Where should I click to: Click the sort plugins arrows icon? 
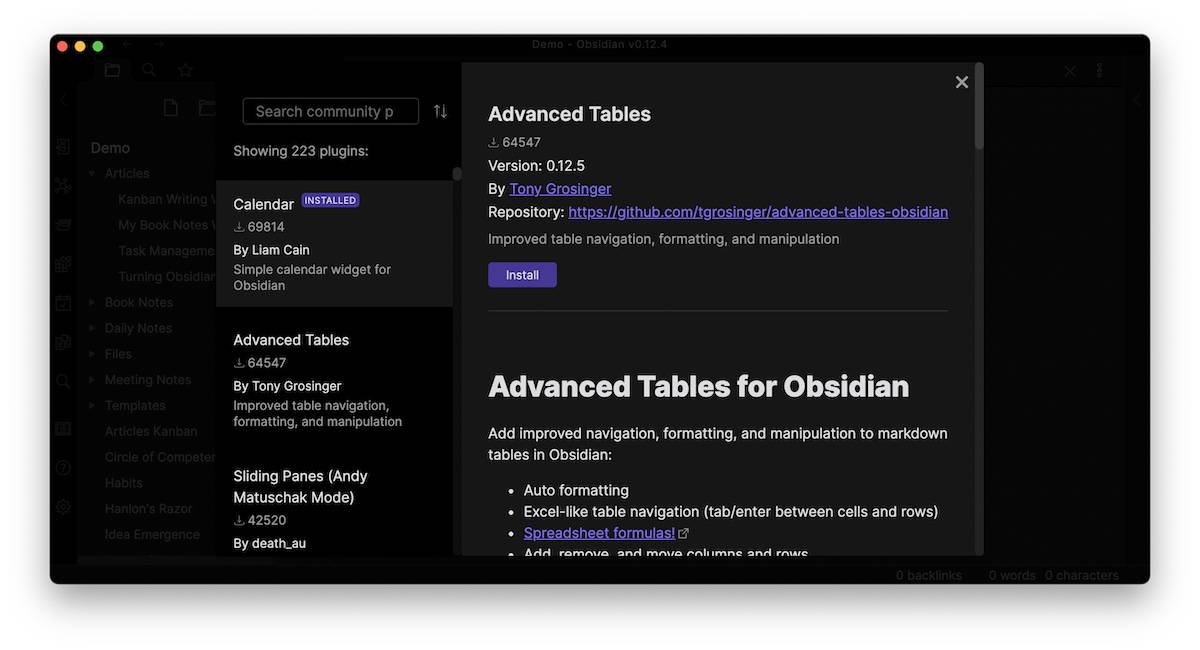click(440, 111)
